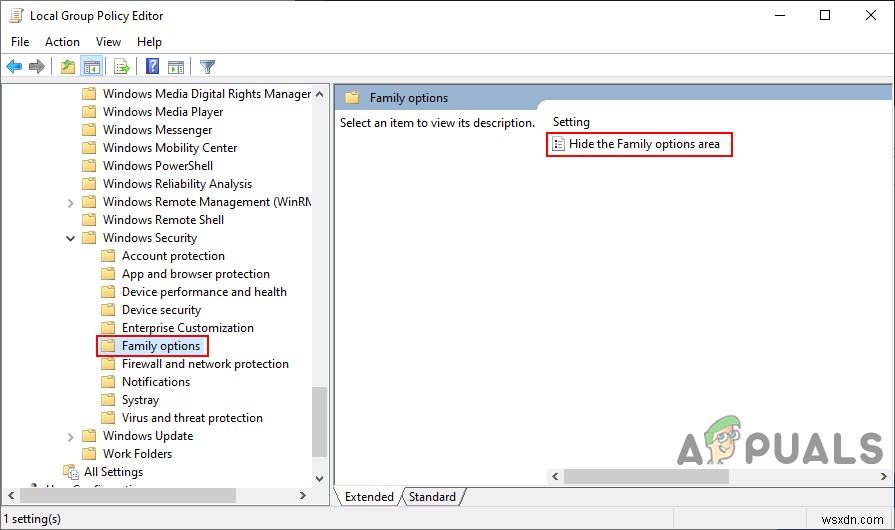This screenshot has width=895, height=530.
Task: Select Systray in the tree
Action: [140, 400]
